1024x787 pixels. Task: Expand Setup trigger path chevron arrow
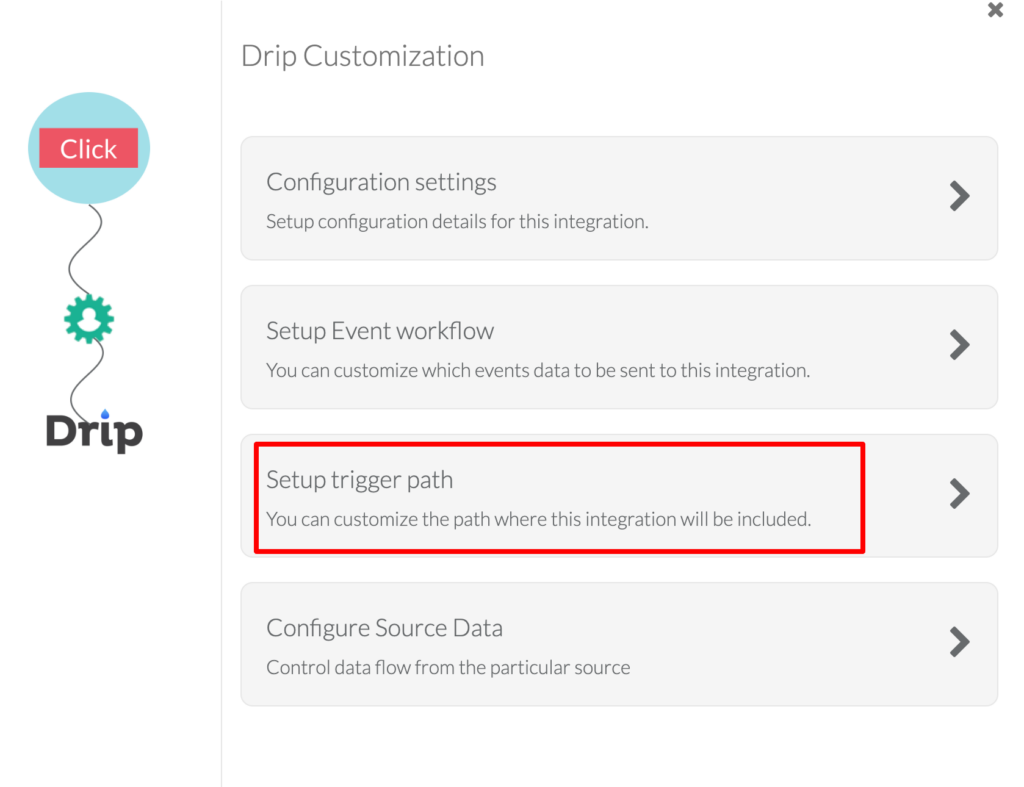[959, 494]
